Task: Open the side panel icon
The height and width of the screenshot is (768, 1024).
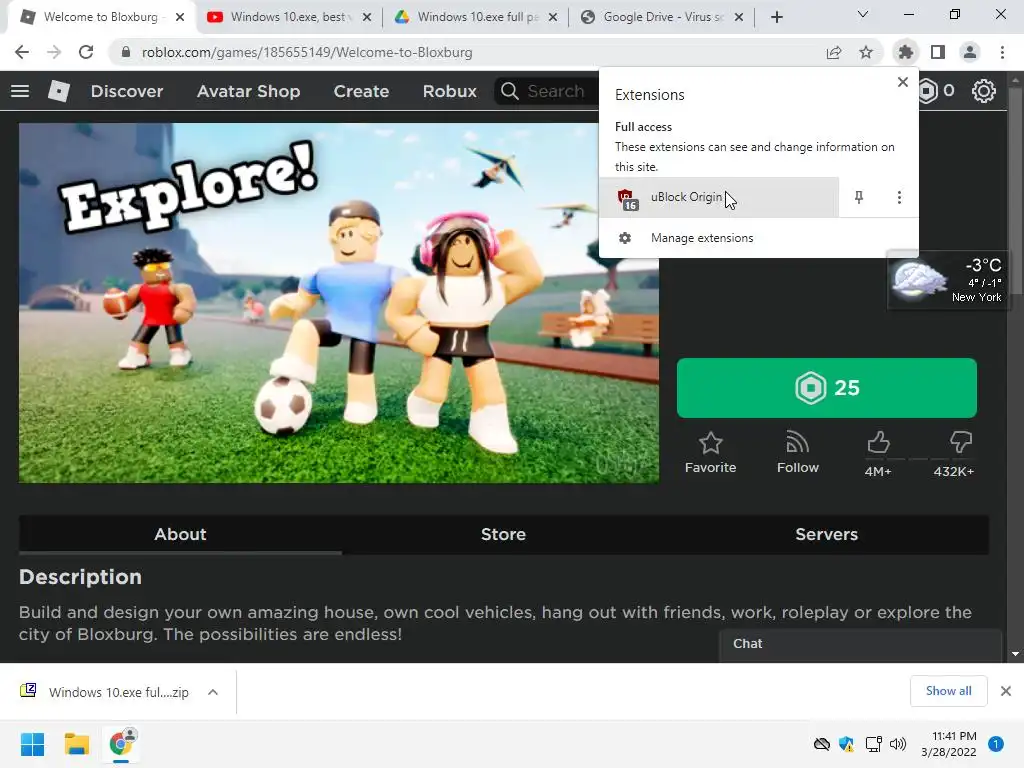Action: coord(938,52)
